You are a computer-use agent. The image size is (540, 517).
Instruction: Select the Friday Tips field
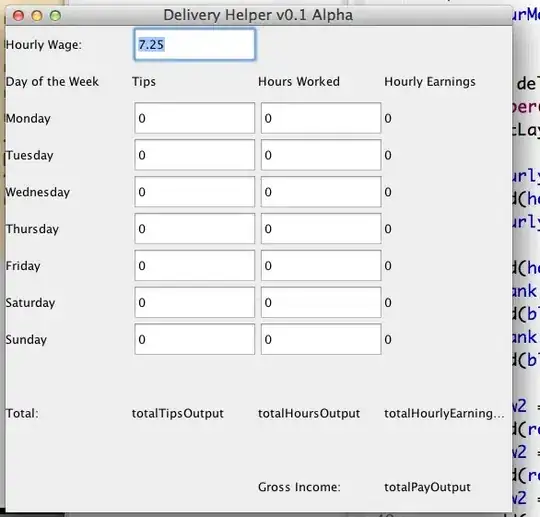pyautogui.click(x=195, y=266)
